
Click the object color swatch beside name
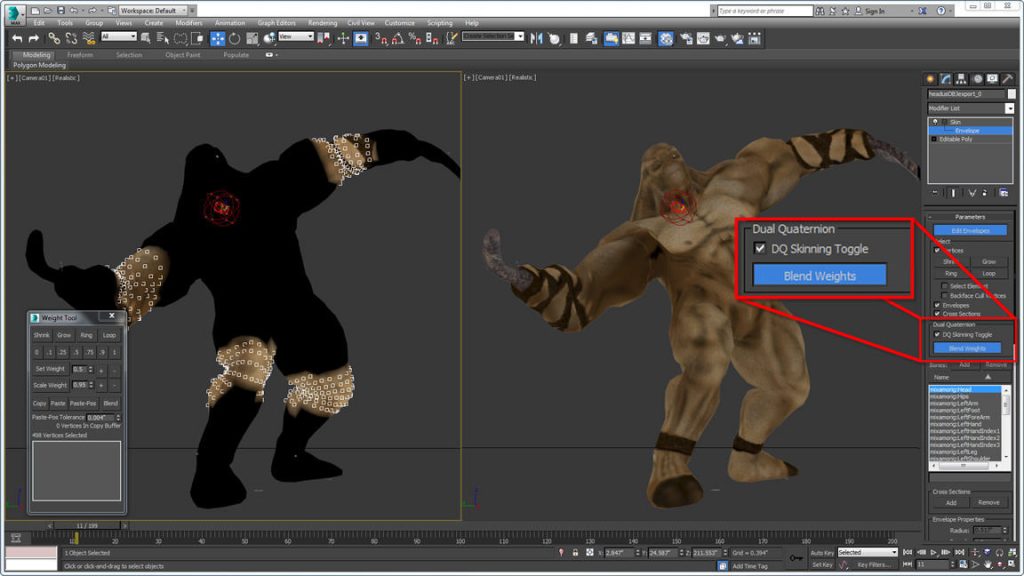(1011, 93)
